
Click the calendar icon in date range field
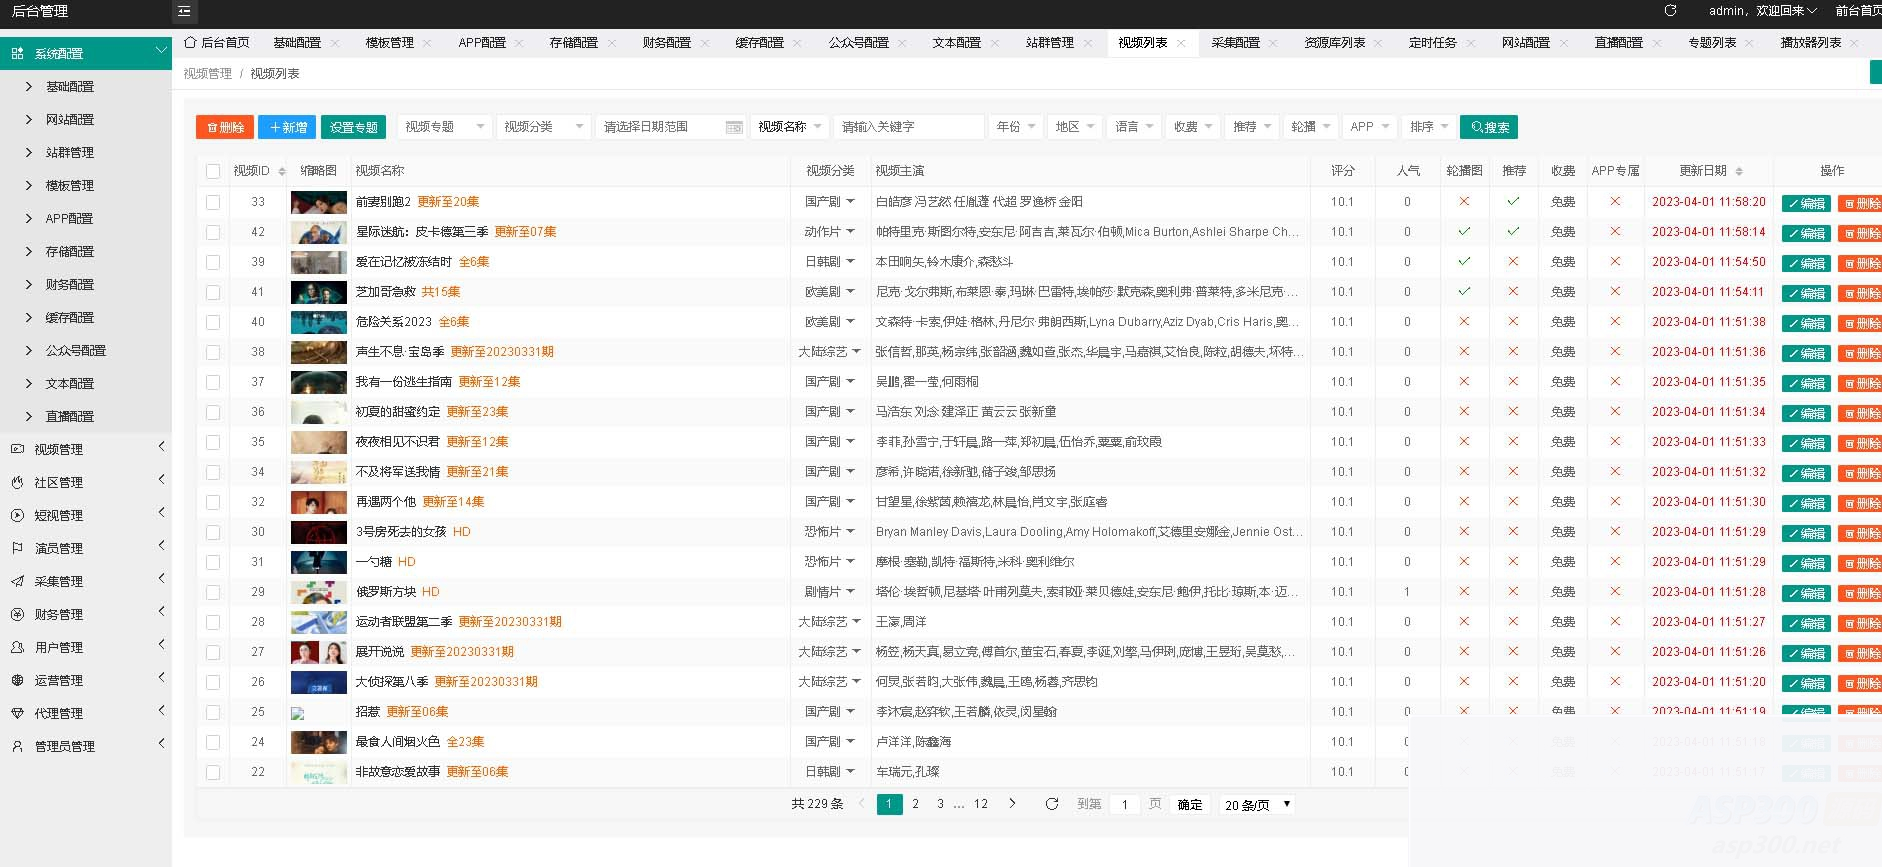click(733, 127)
